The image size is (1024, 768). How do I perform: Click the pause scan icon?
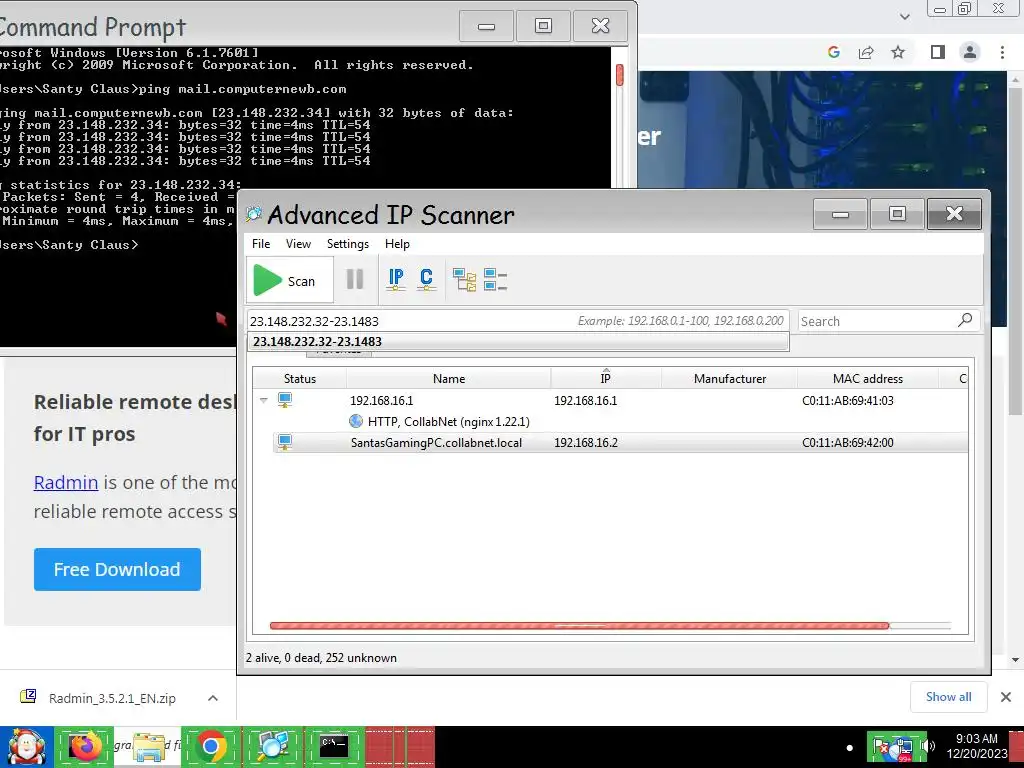[355, 280]
